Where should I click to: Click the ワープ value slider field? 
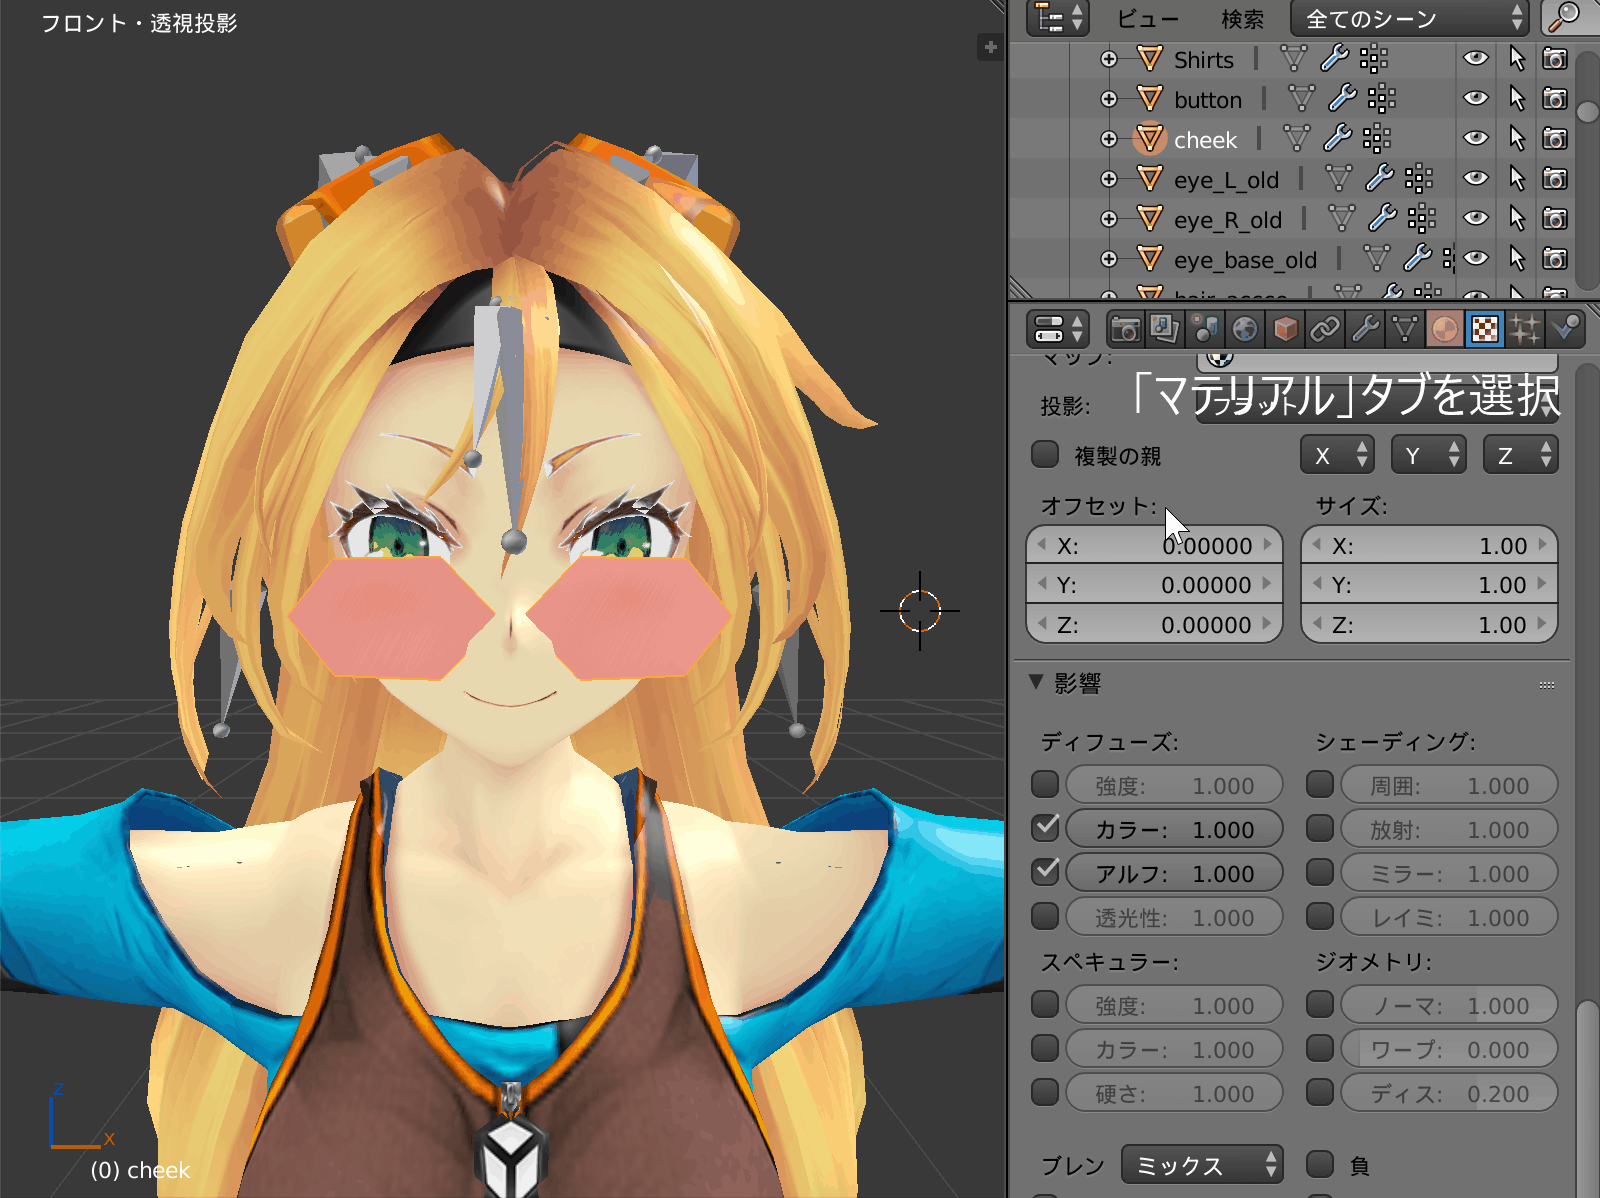point(1448,1049)
